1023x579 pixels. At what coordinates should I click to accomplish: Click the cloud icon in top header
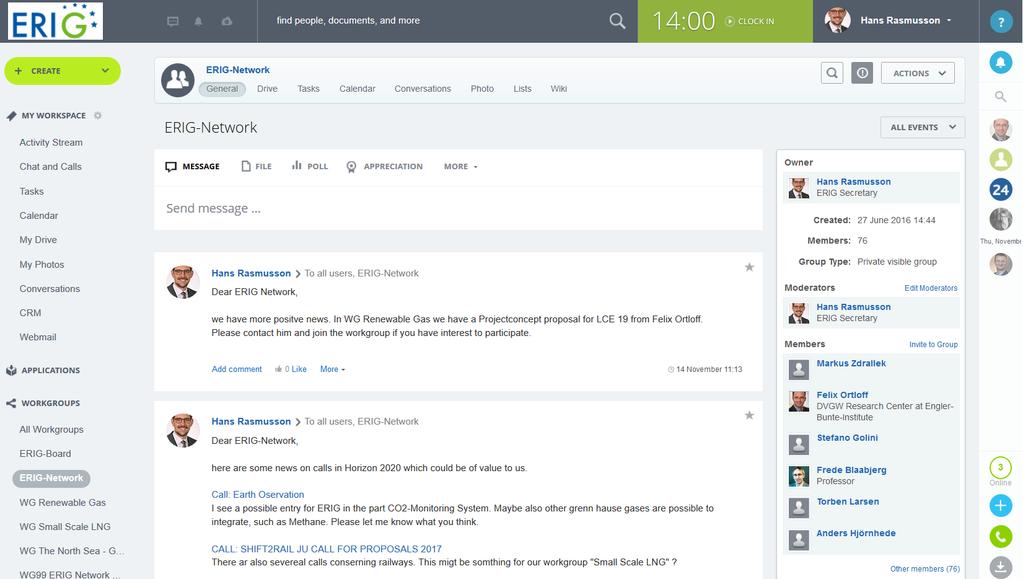coord(226,21)
